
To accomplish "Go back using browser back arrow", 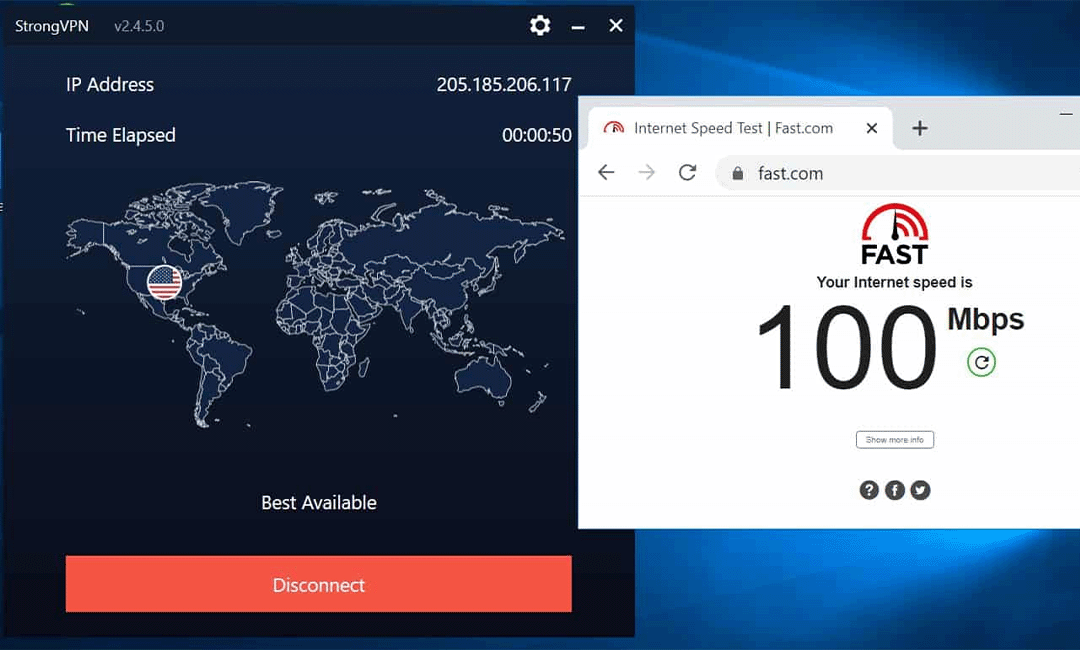I will [x=606, y=173].
